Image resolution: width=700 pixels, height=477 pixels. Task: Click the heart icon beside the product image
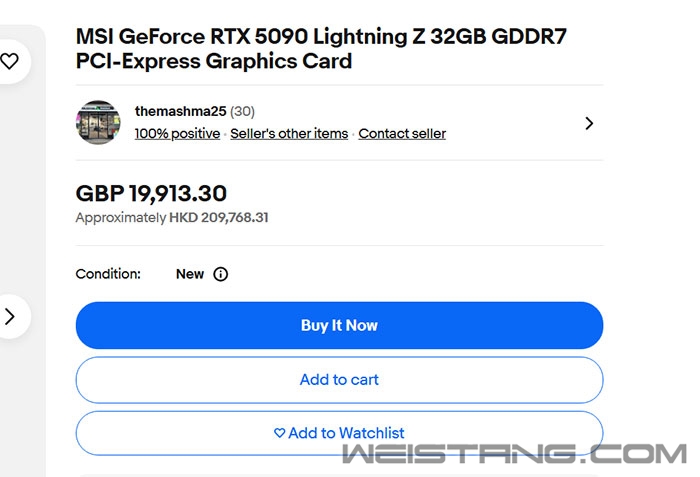[x=9, y=61]
